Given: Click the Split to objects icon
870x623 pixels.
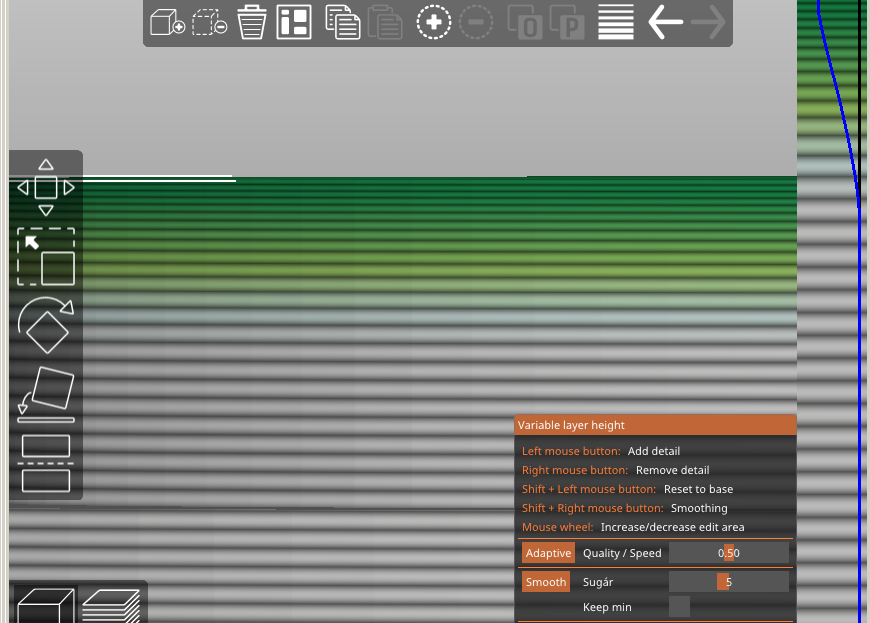Looking at the screenshot, I should click(525, 22).
